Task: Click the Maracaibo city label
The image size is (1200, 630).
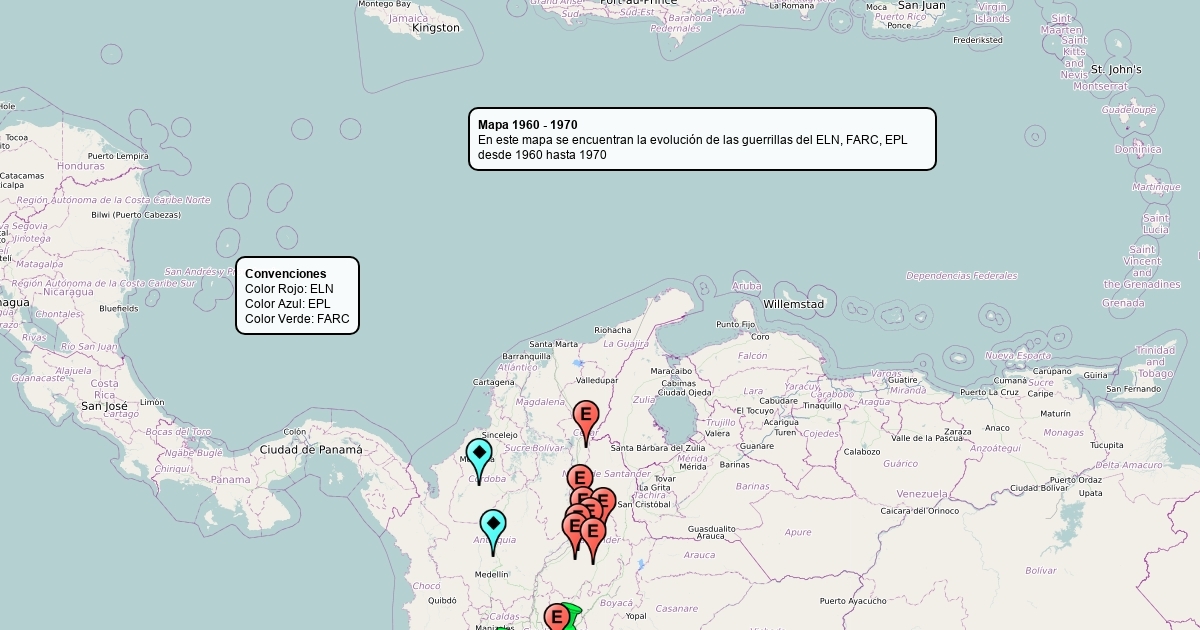Action: pyautogui.click(x=670, y=372)
